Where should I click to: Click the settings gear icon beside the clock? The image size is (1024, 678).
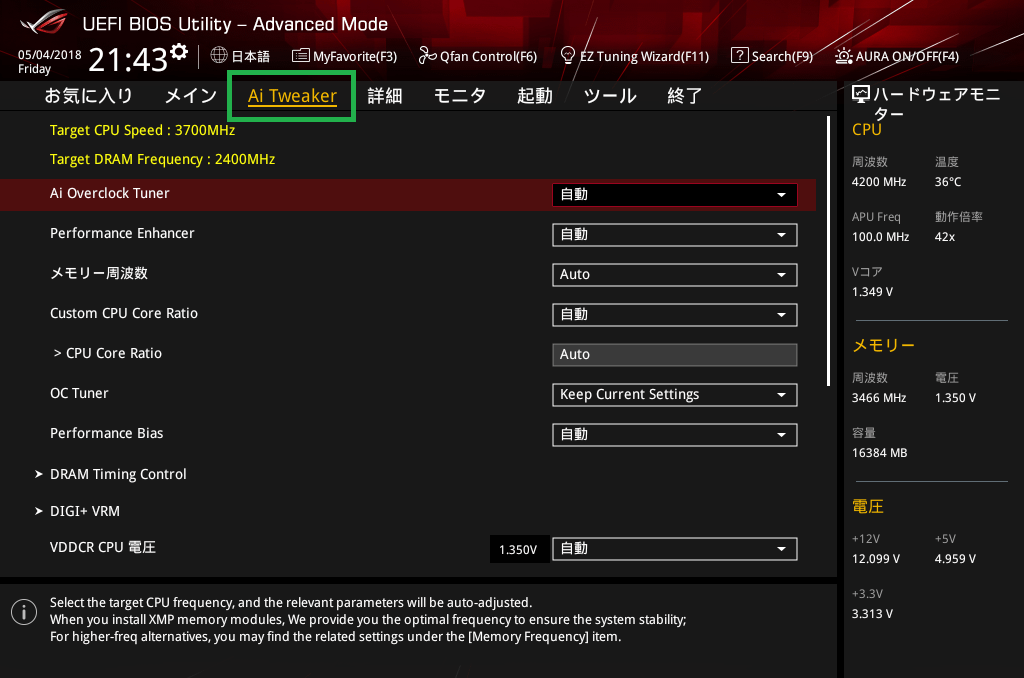tap(179, 51)
